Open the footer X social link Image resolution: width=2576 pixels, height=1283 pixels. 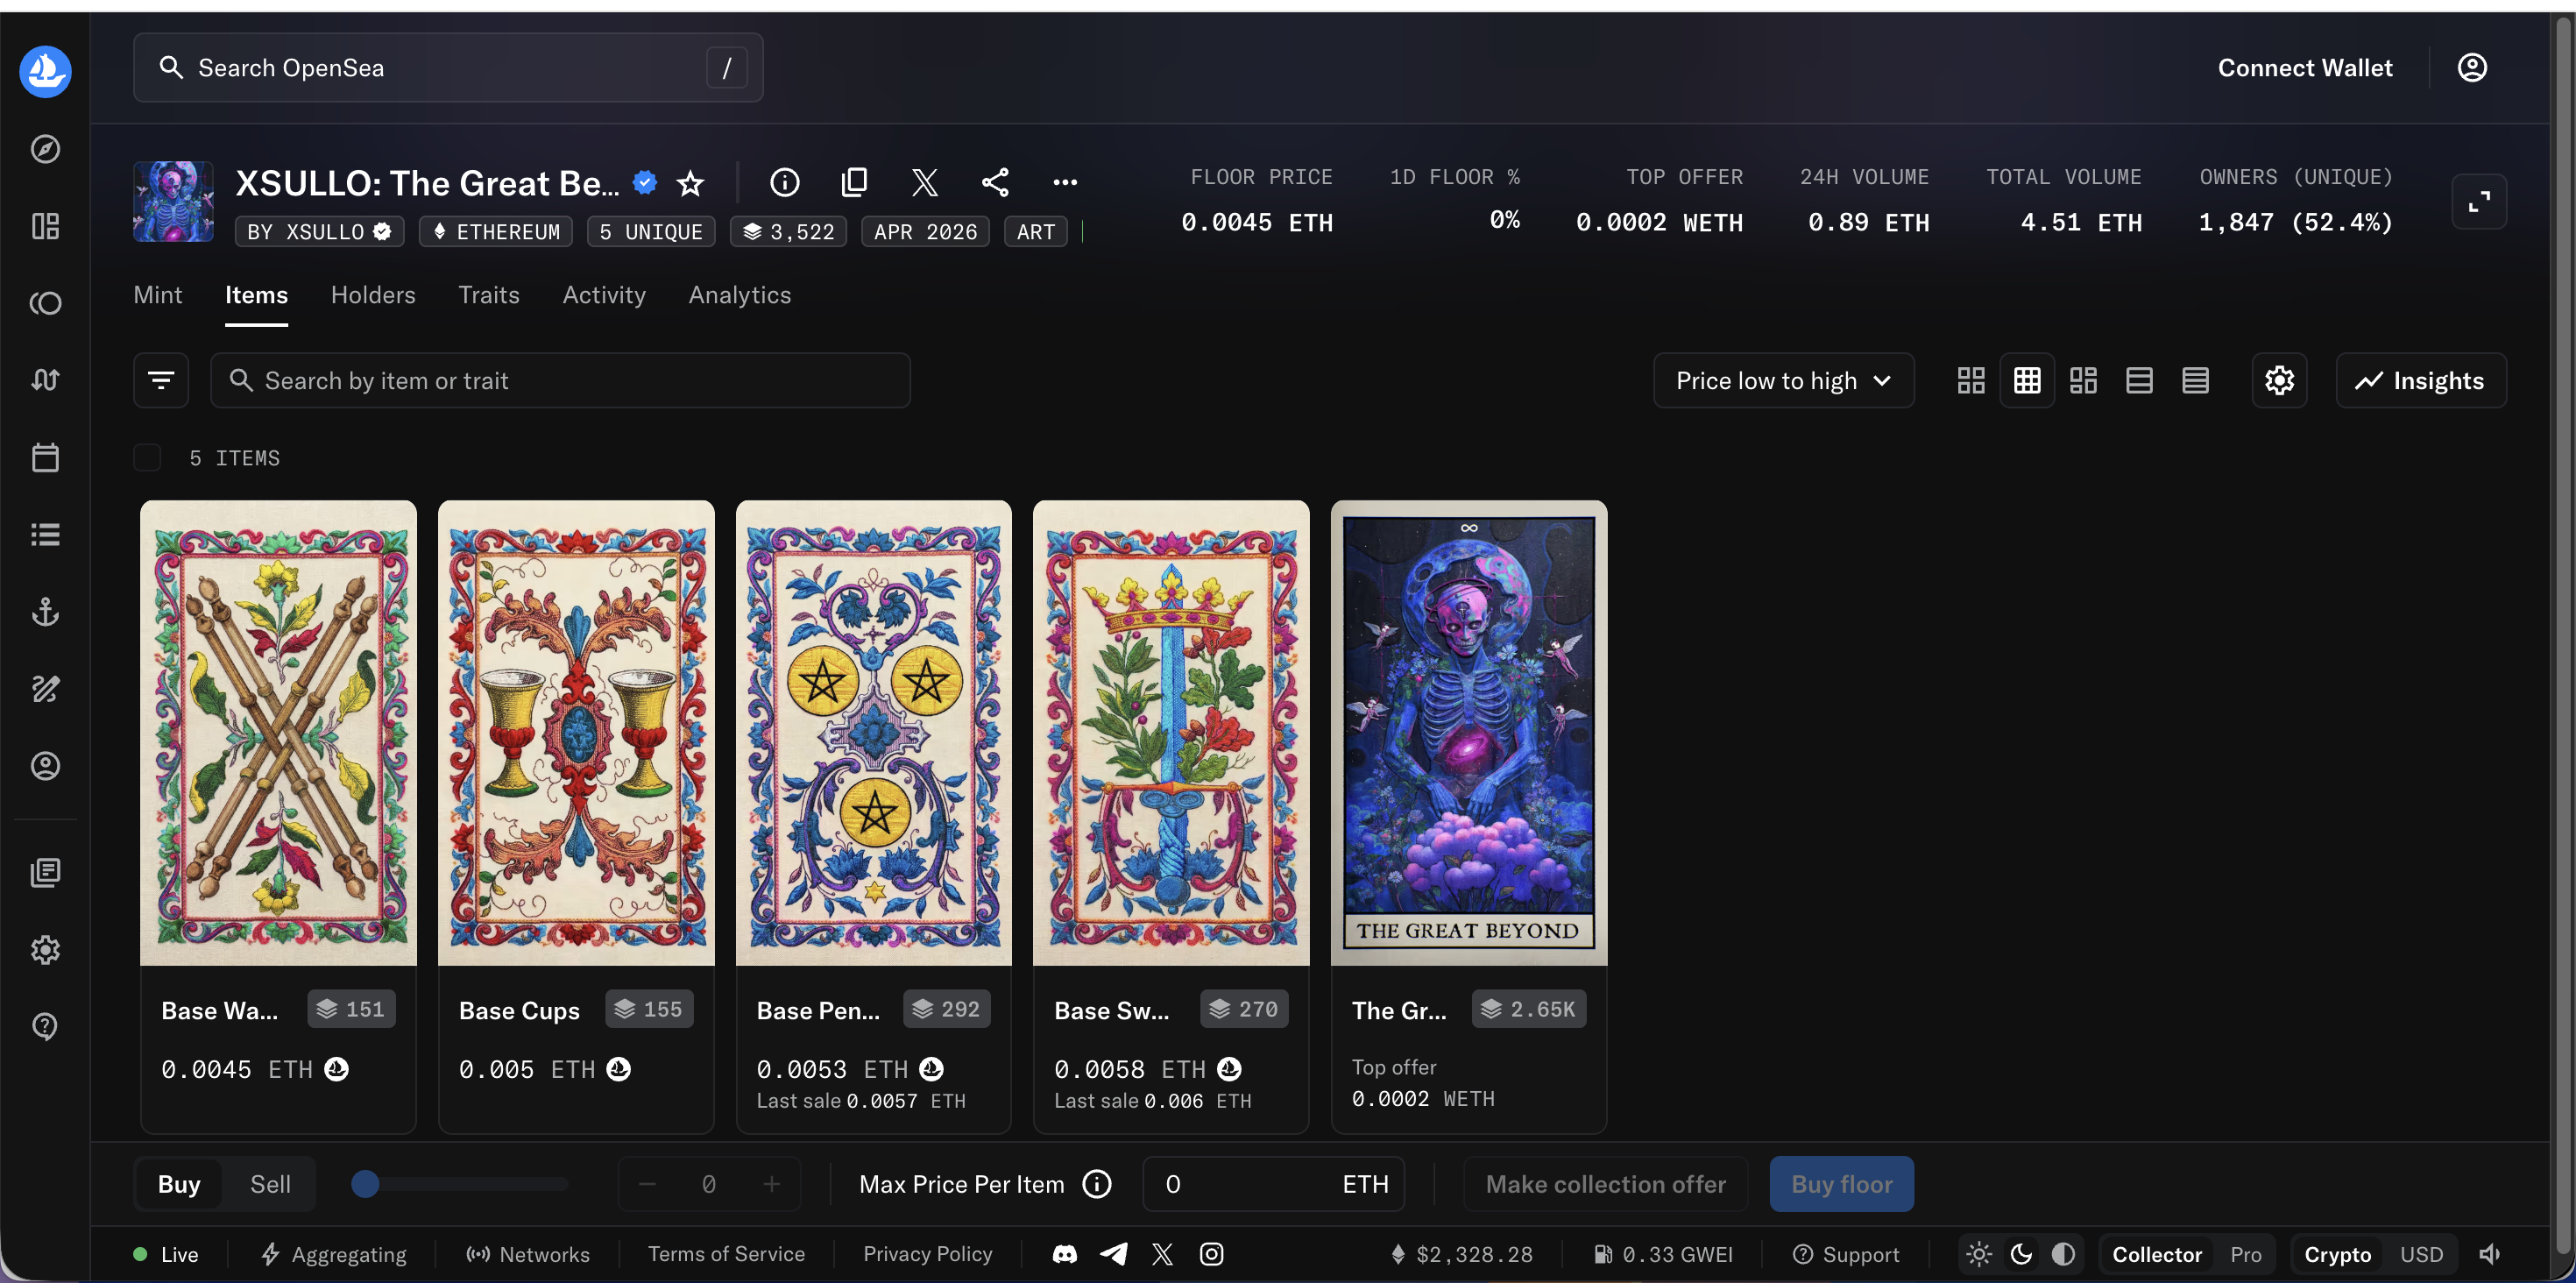[1162, 1254]
